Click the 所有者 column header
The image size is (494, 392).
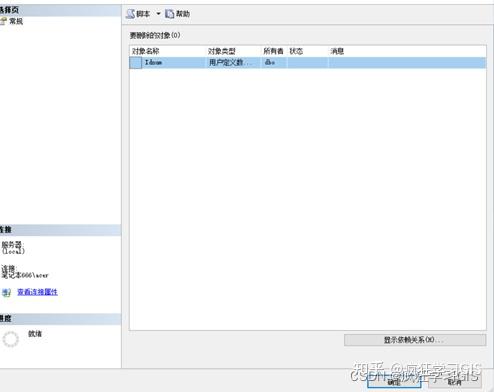pyautogui.click(x=273, y=51)
